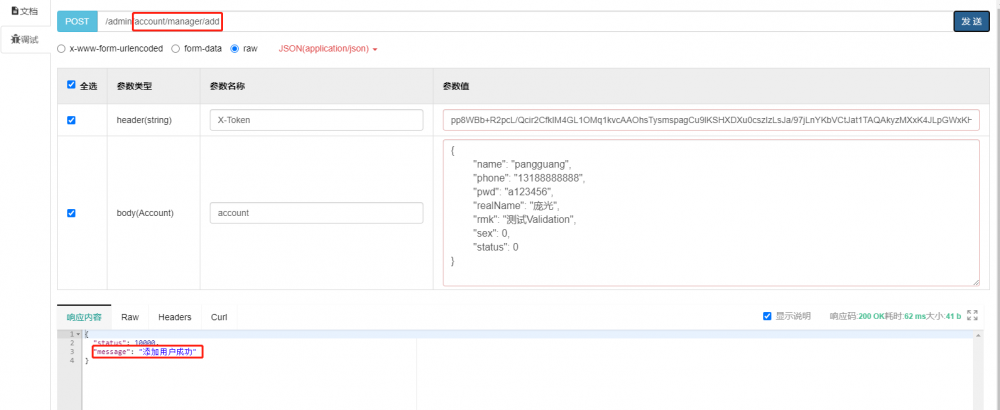Switch to the Headers response tab
1000x410 pixels.
click(175, 317)
